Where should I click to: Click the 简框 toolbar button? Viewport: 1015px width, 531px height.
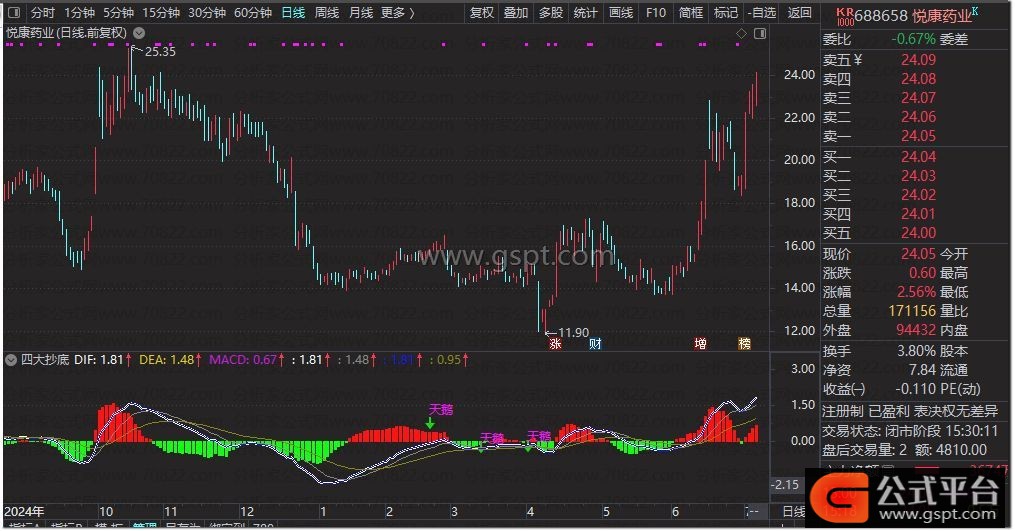pos(691,12)
